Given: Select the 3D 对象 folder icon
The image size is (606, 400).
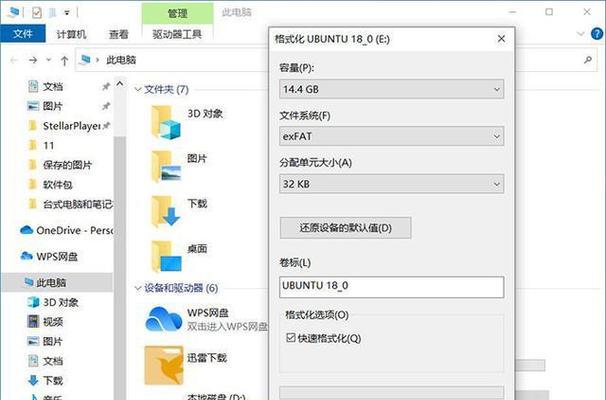Looking at the screenshot, I should coord(165,122).
